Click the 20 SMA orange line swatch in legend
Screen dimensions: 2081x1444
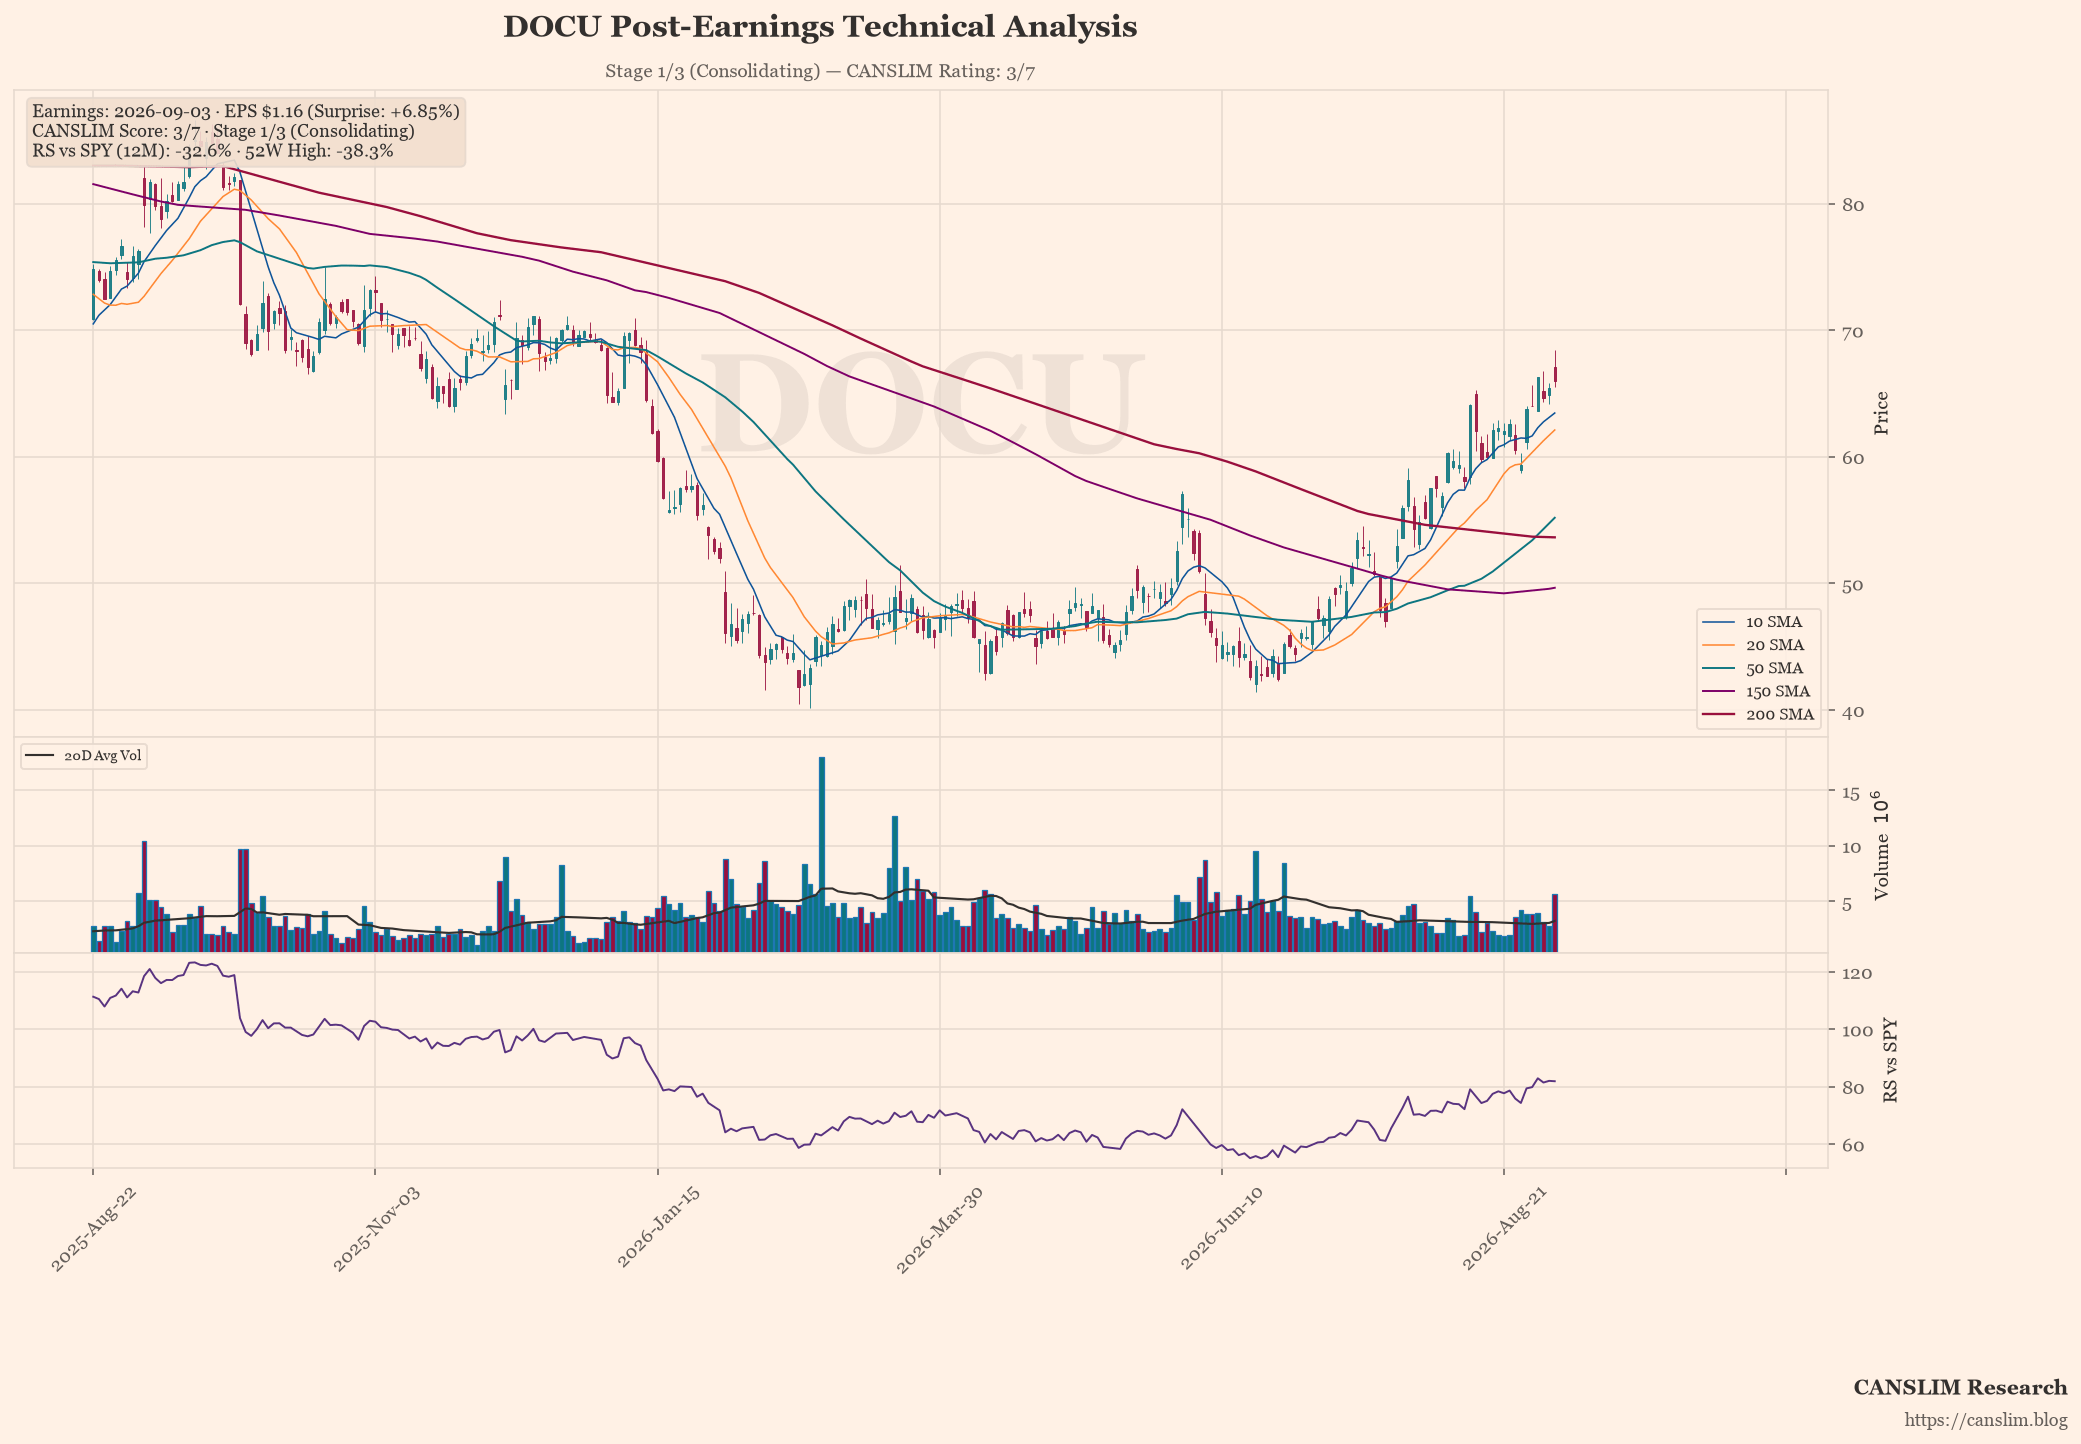(x=1720, y=645)
